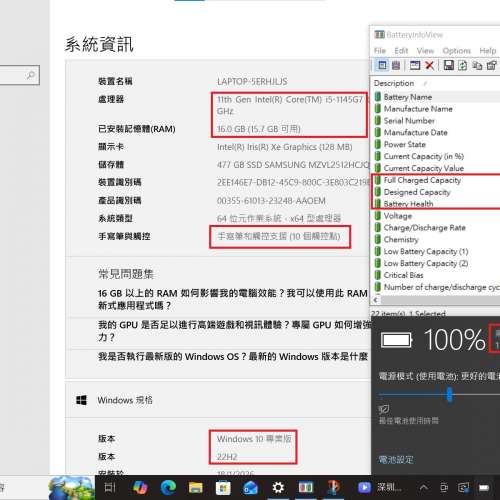Select the Power State row
Image resolution: width=500 pixels, height=500 pixels.
coord(437,144)
